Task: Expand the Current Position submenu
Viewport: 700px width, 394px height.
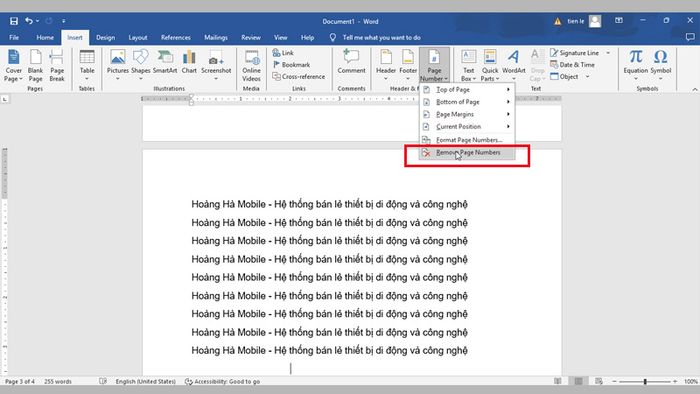Action: tap(467, 127)
